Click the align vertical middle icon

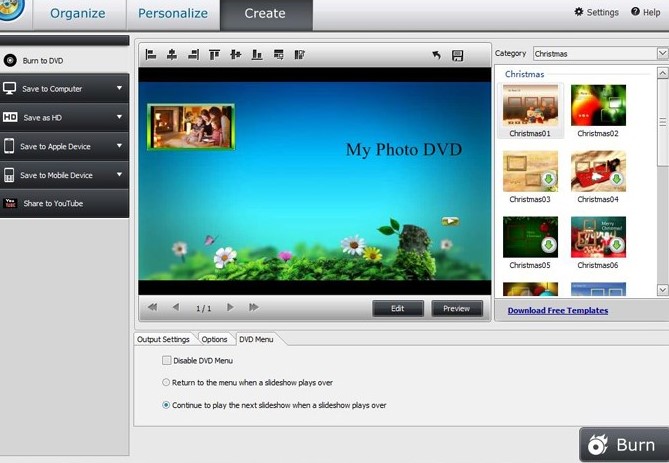(x=236, y=55)
